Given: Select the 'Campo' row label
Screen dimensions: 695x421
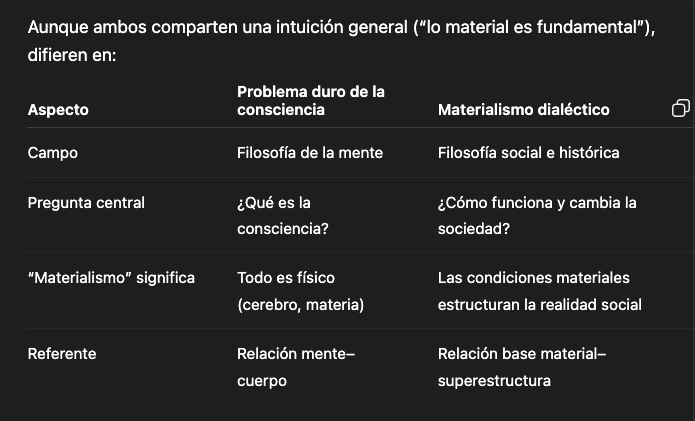Looking at the screenshot, I should click(53, 153).
